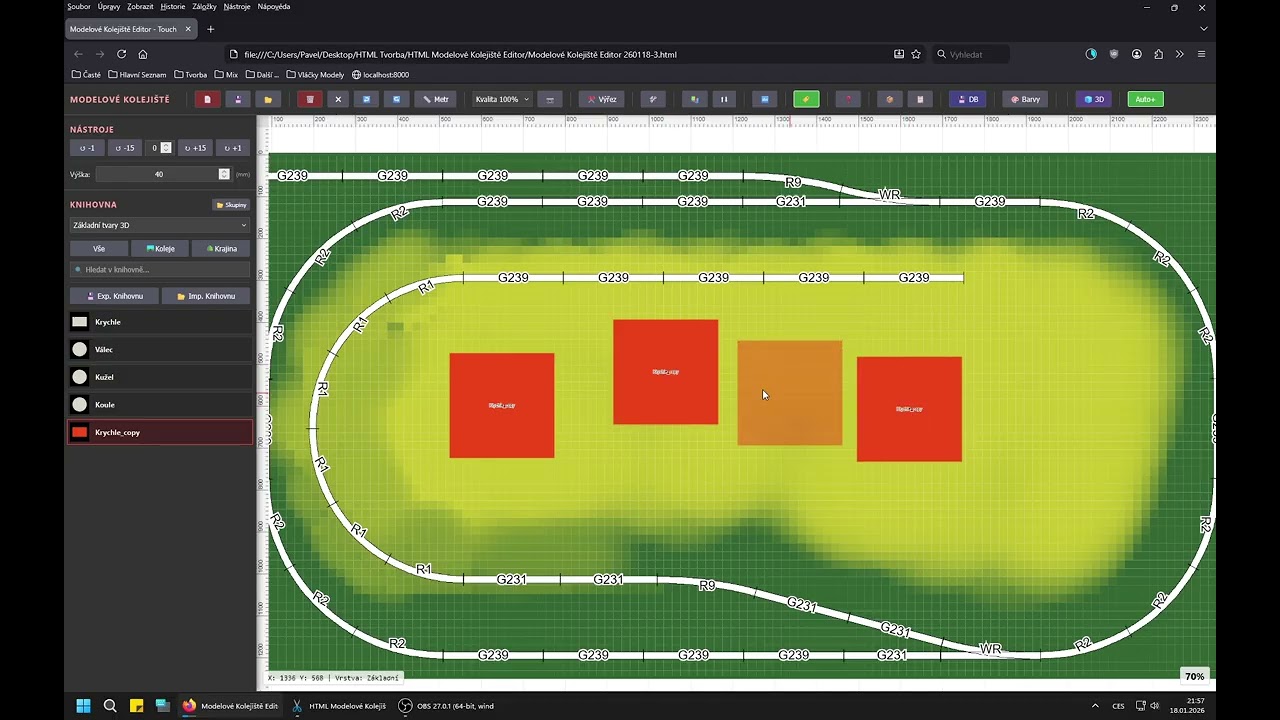Open the Zobrazit menu
This screenshot has width=1280, height=720.
tap(140, 6)
